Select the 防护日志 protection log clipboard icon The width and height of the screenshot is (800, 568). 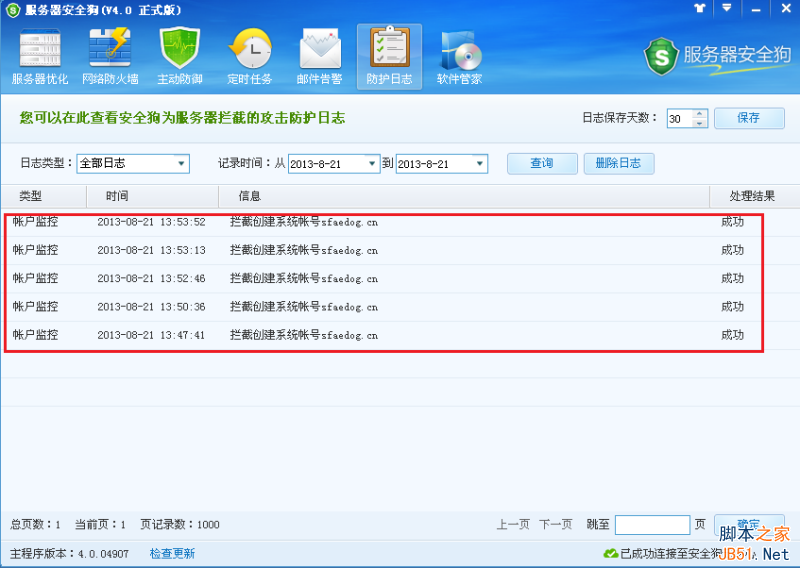pyautogui.click(x=389, y=57)
